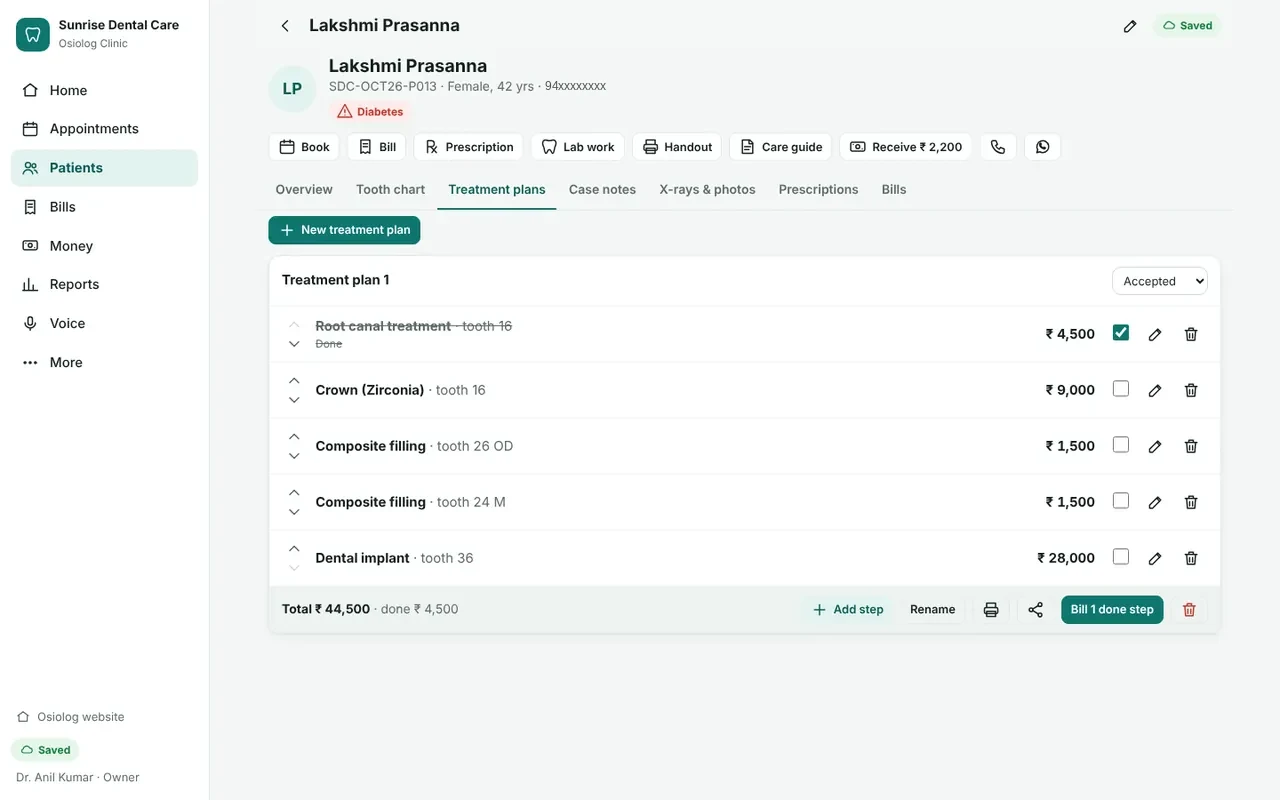Click Receive ₹ 2,200 button
Viewport: 1280px width, 800px height.
905,147
